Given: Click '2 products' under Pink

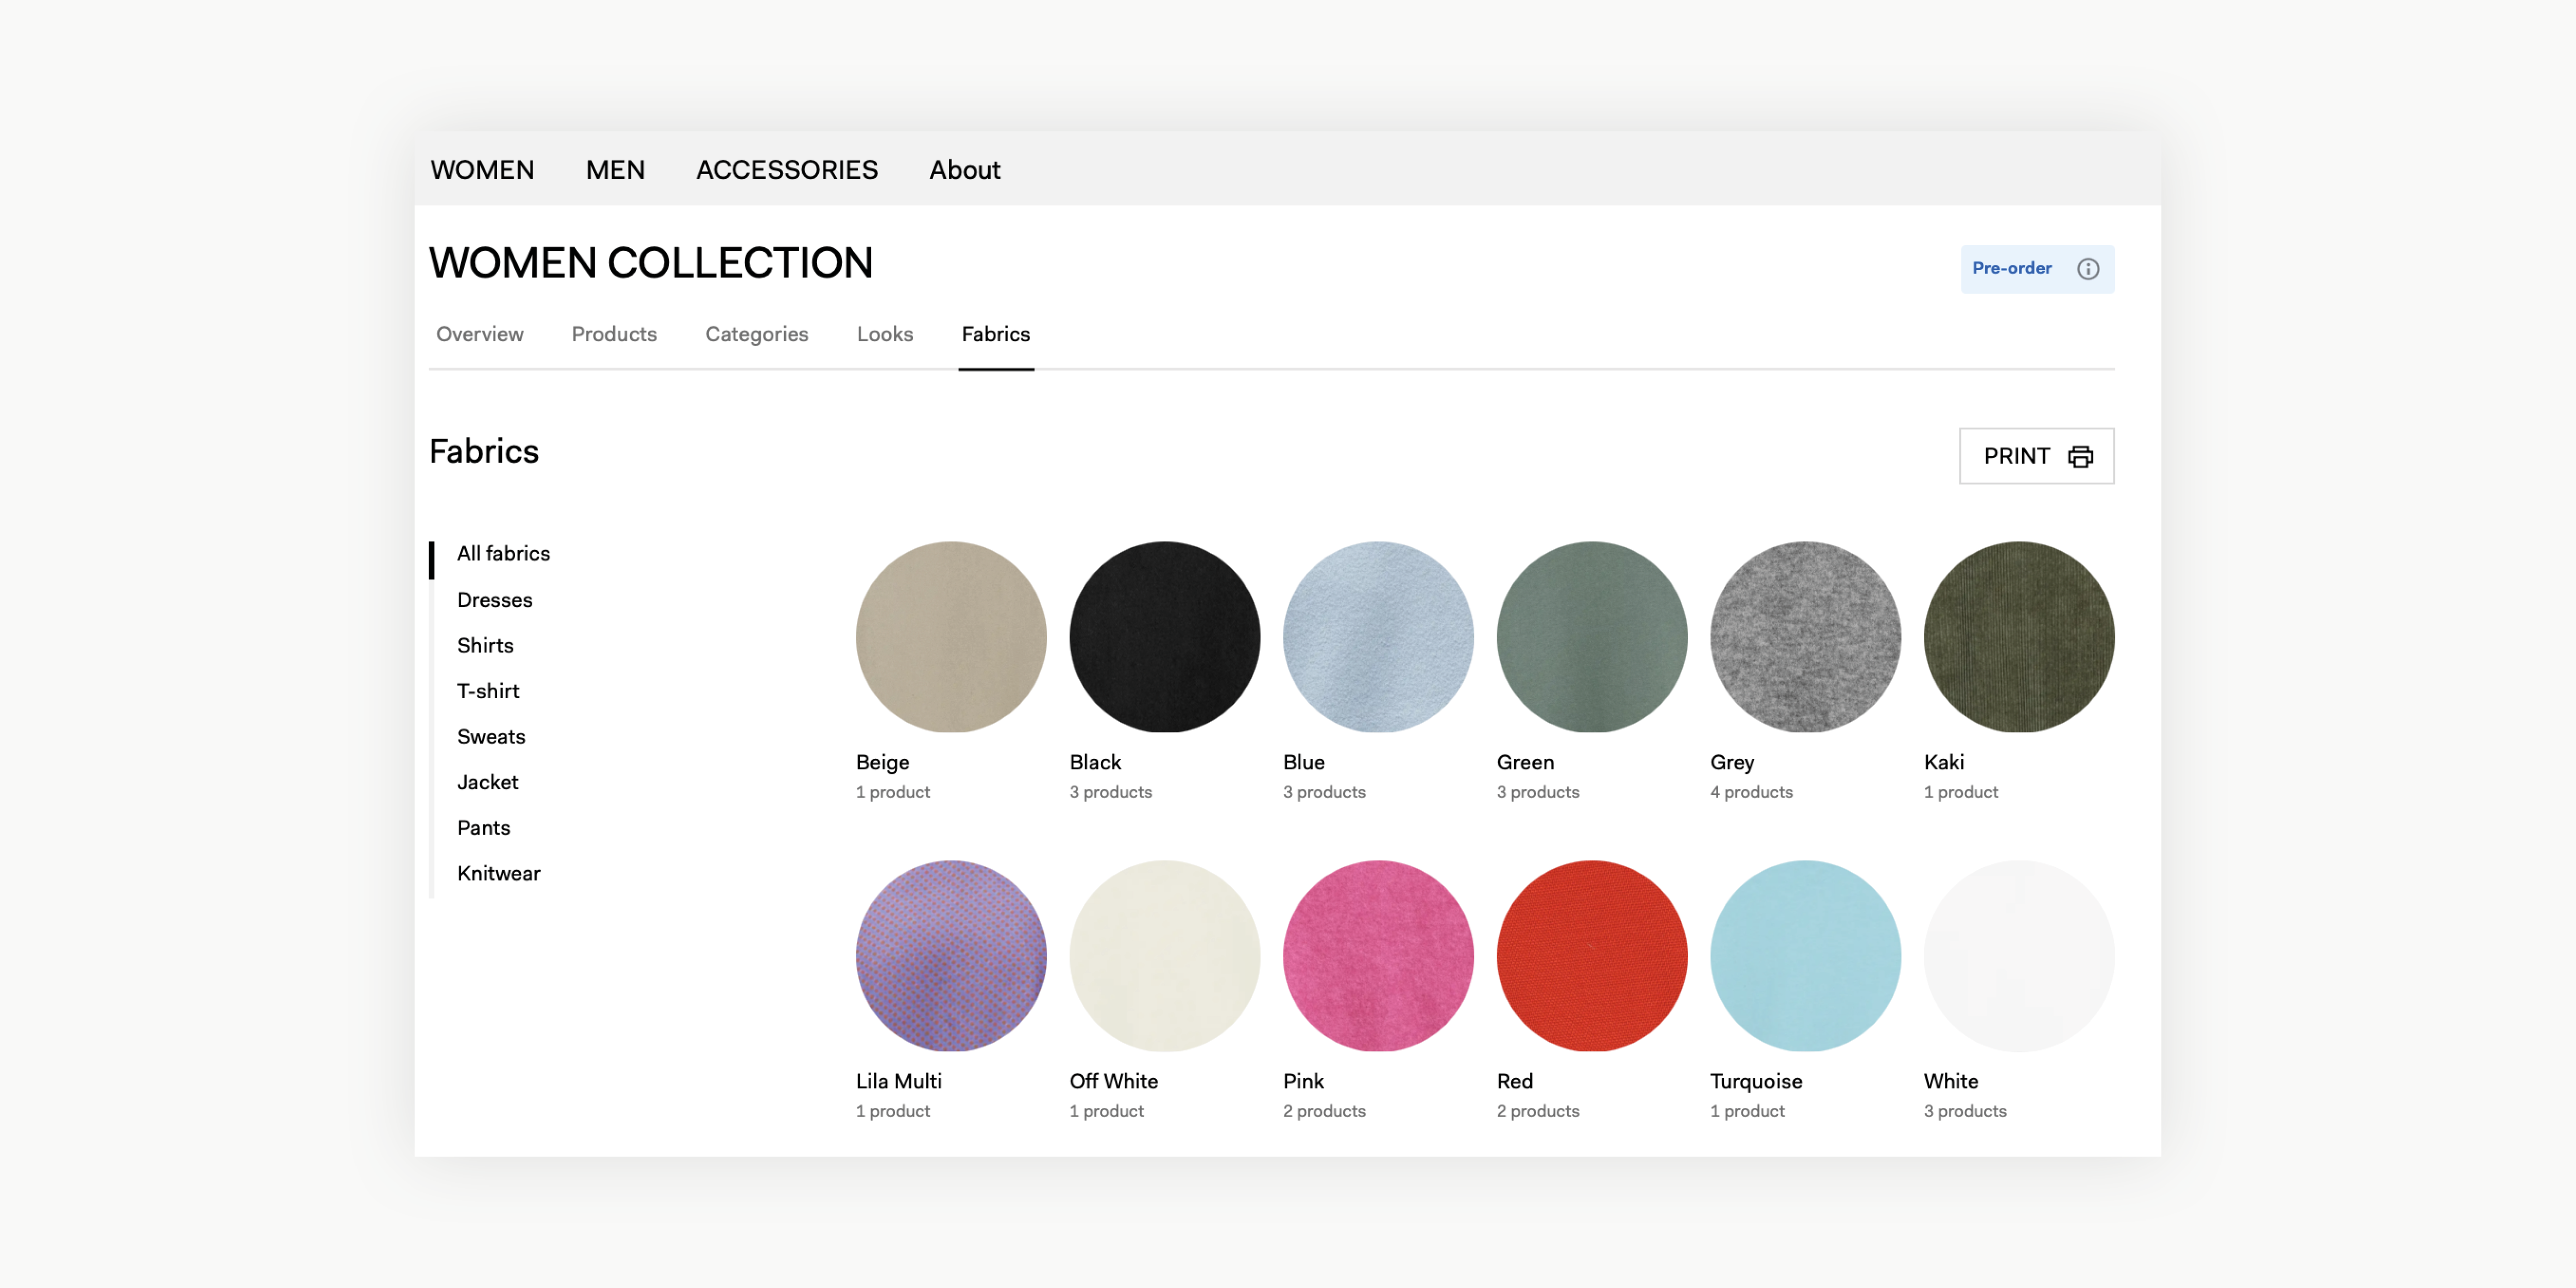Looking at the screenshot, I should pos(1324,1111).
